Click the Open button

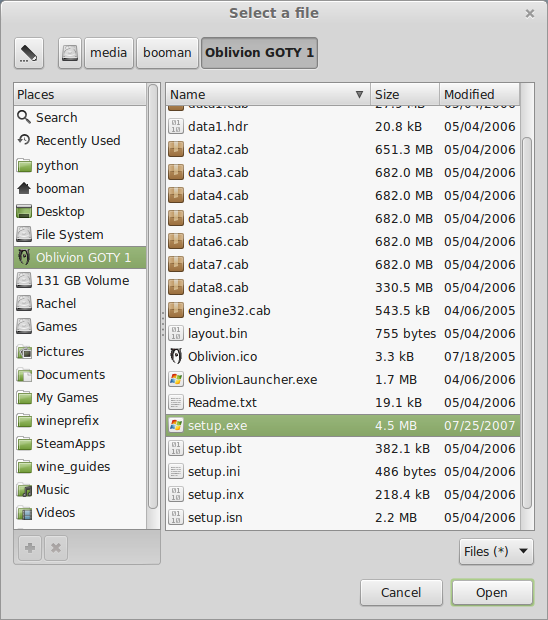[x=492, y=592]
